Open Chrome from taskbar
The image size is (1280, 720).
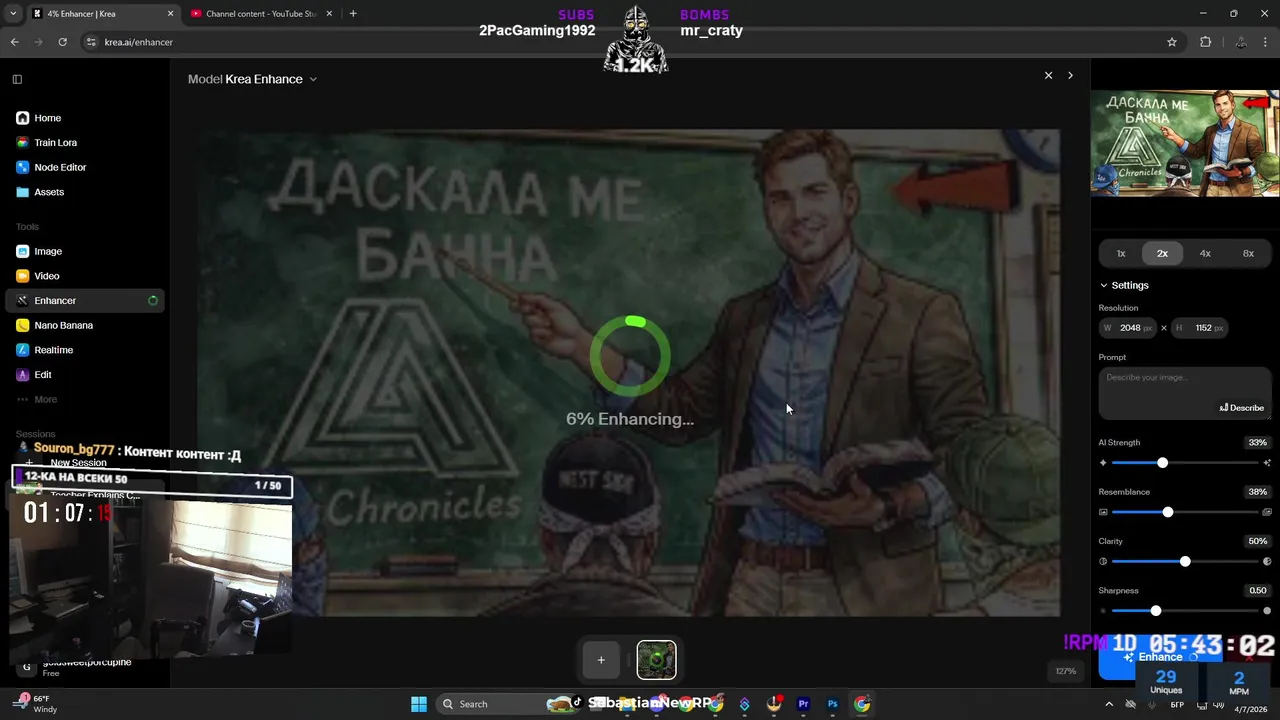pyautogui.click(x=862, y=704)
